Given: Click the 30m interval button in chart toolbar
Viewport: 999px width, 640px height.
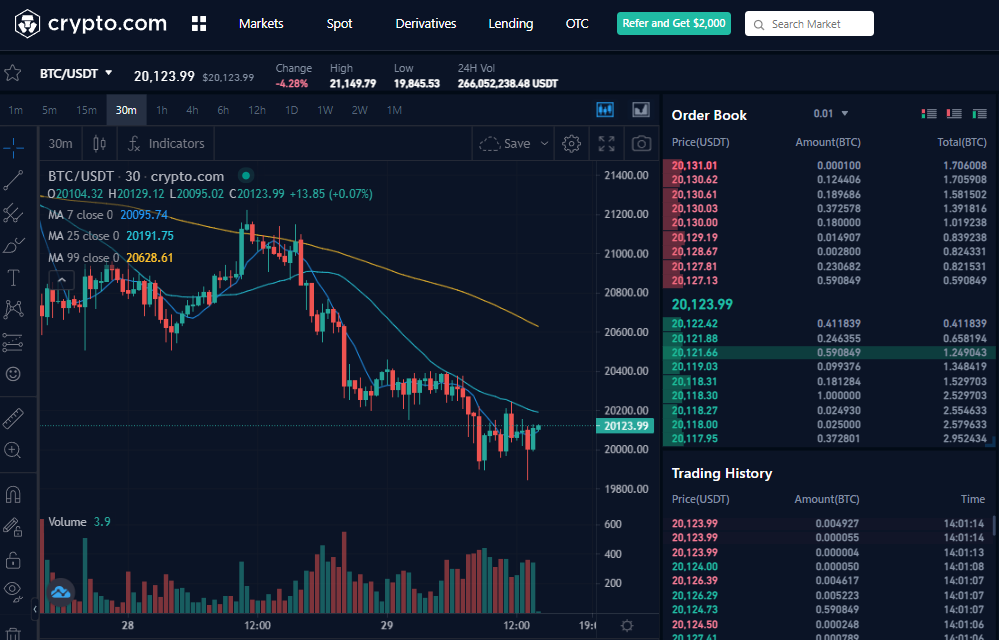Looking at the screenshot, I should 61,144.
